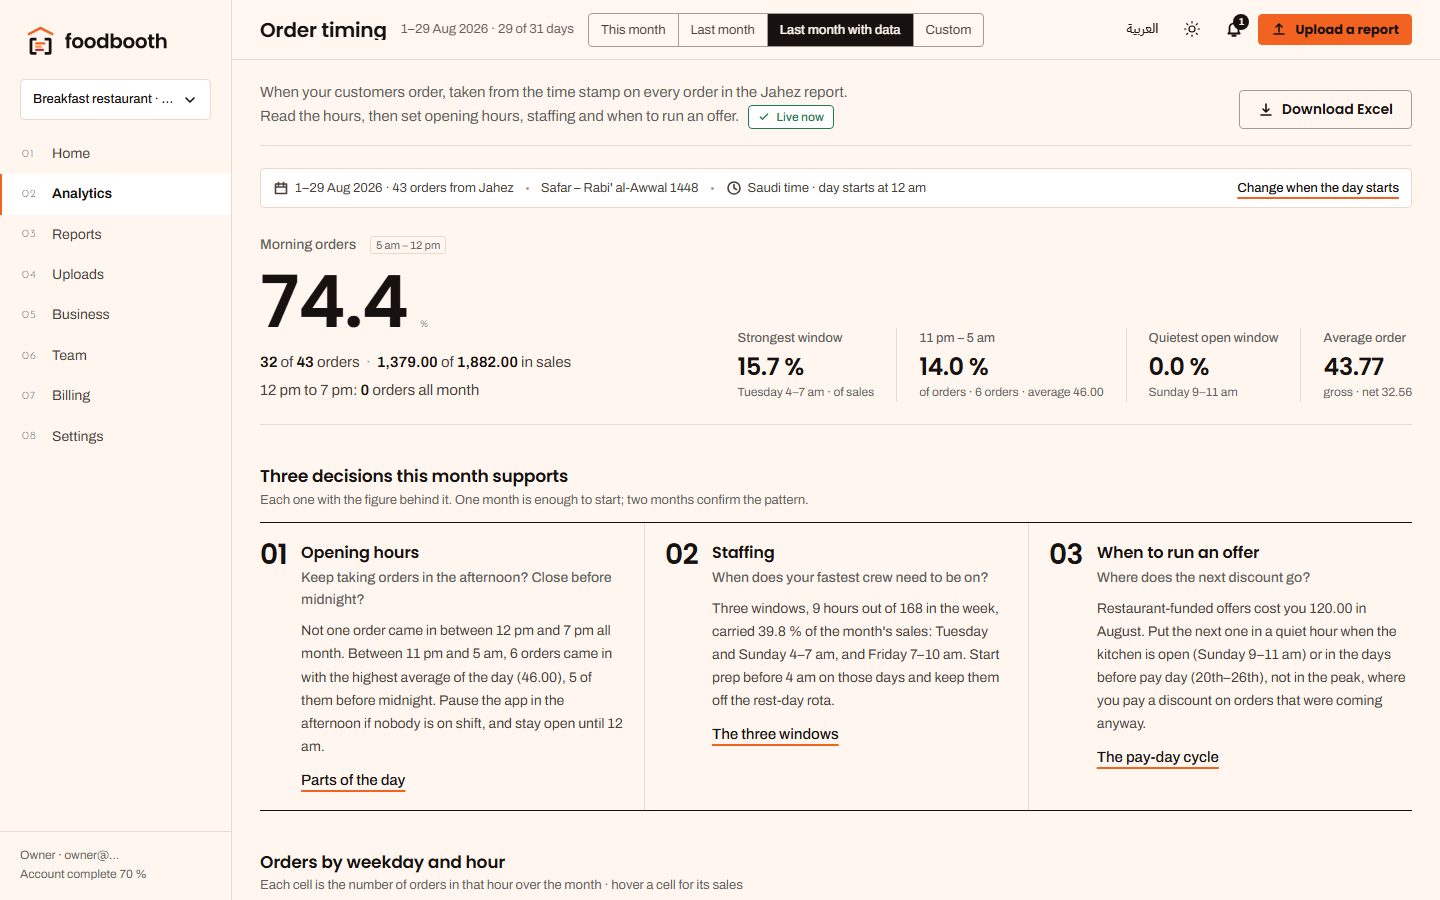Image resolution: width=1440 pixels, height=900 pixels.
Task: Open notifications bell icon
Action: pyautogui.click(x=1234, y=29)
